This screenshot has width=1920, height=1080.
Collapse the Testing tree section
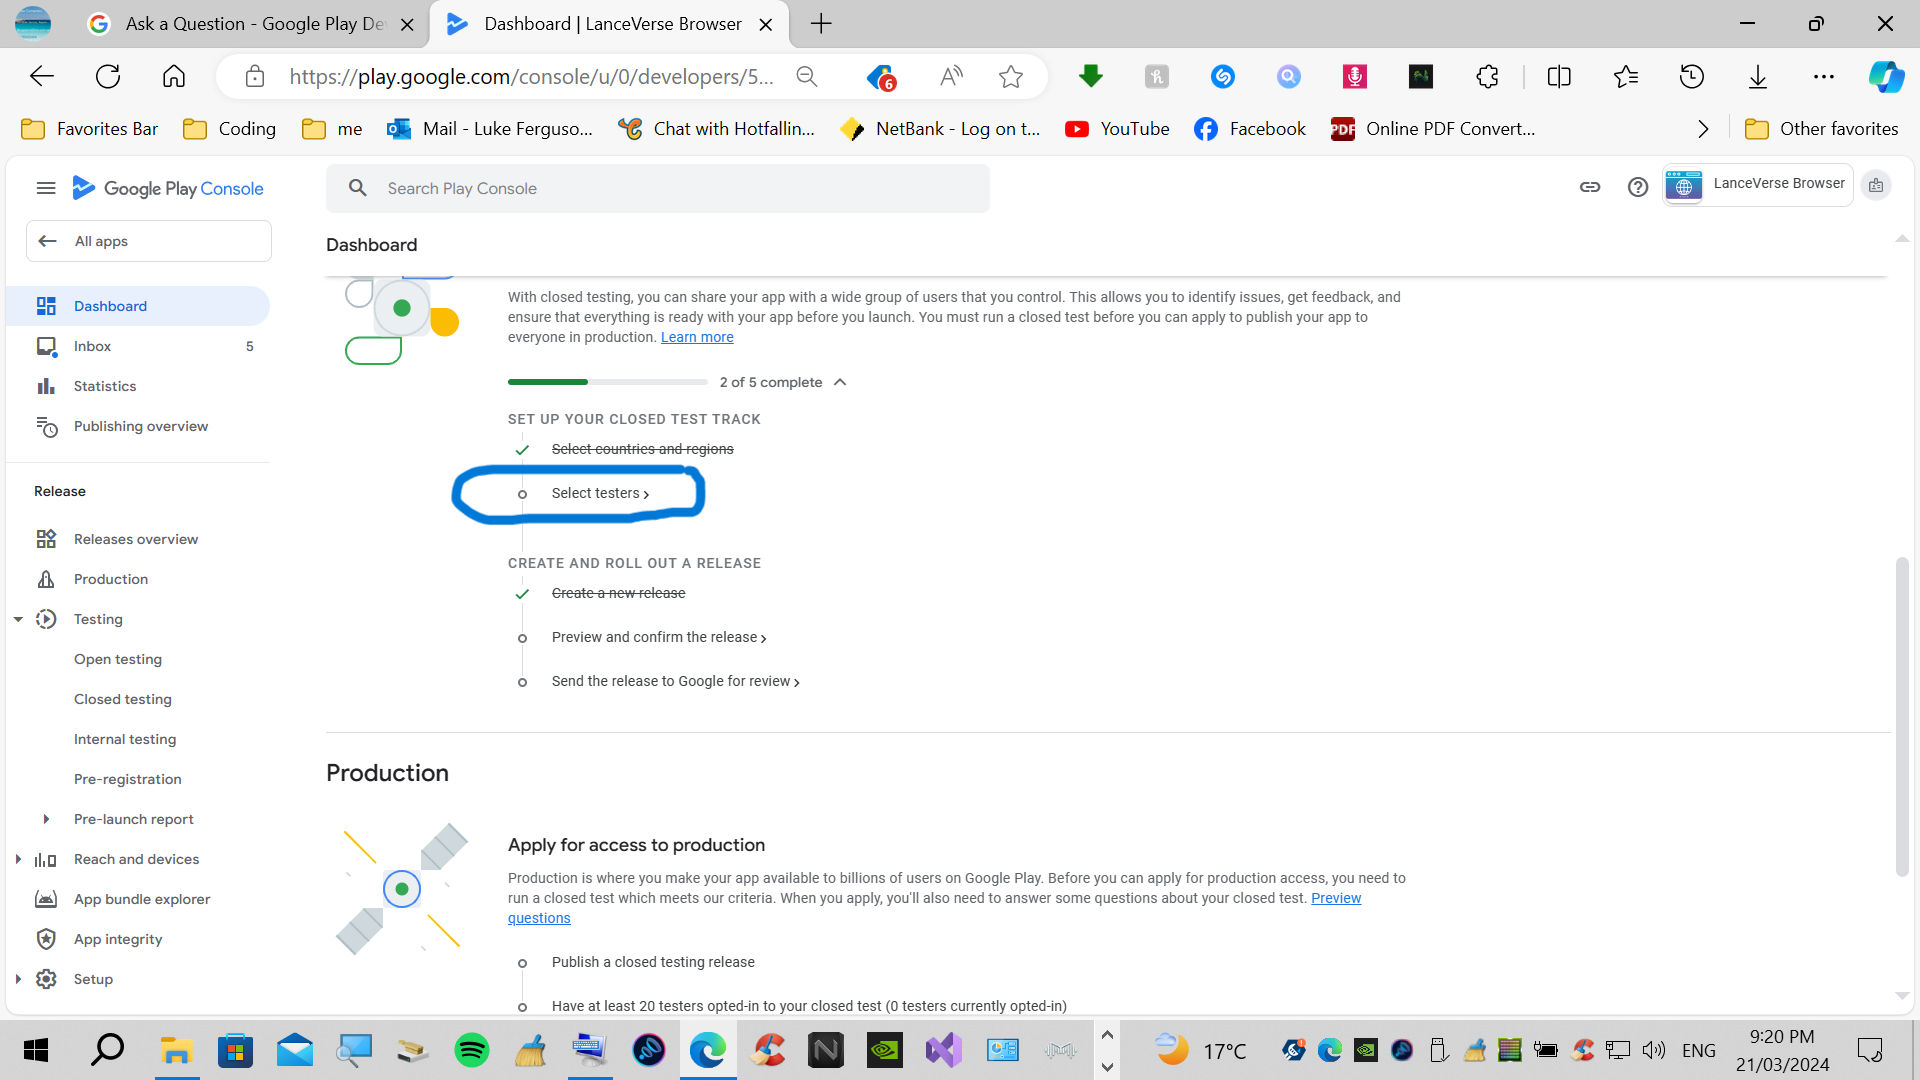point(18,619)
